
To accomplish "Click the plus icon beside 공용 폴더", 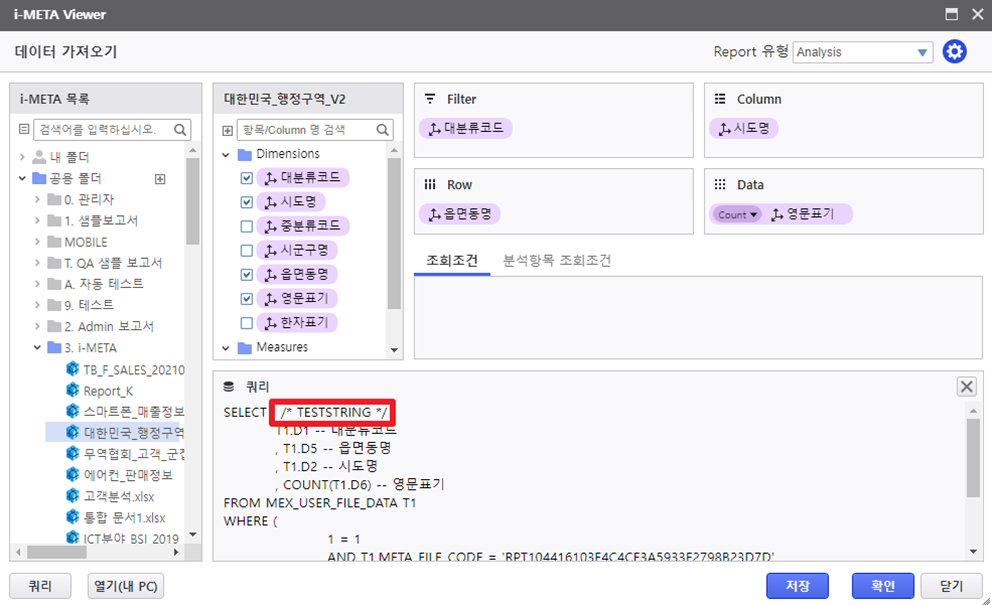I will 160,179.
